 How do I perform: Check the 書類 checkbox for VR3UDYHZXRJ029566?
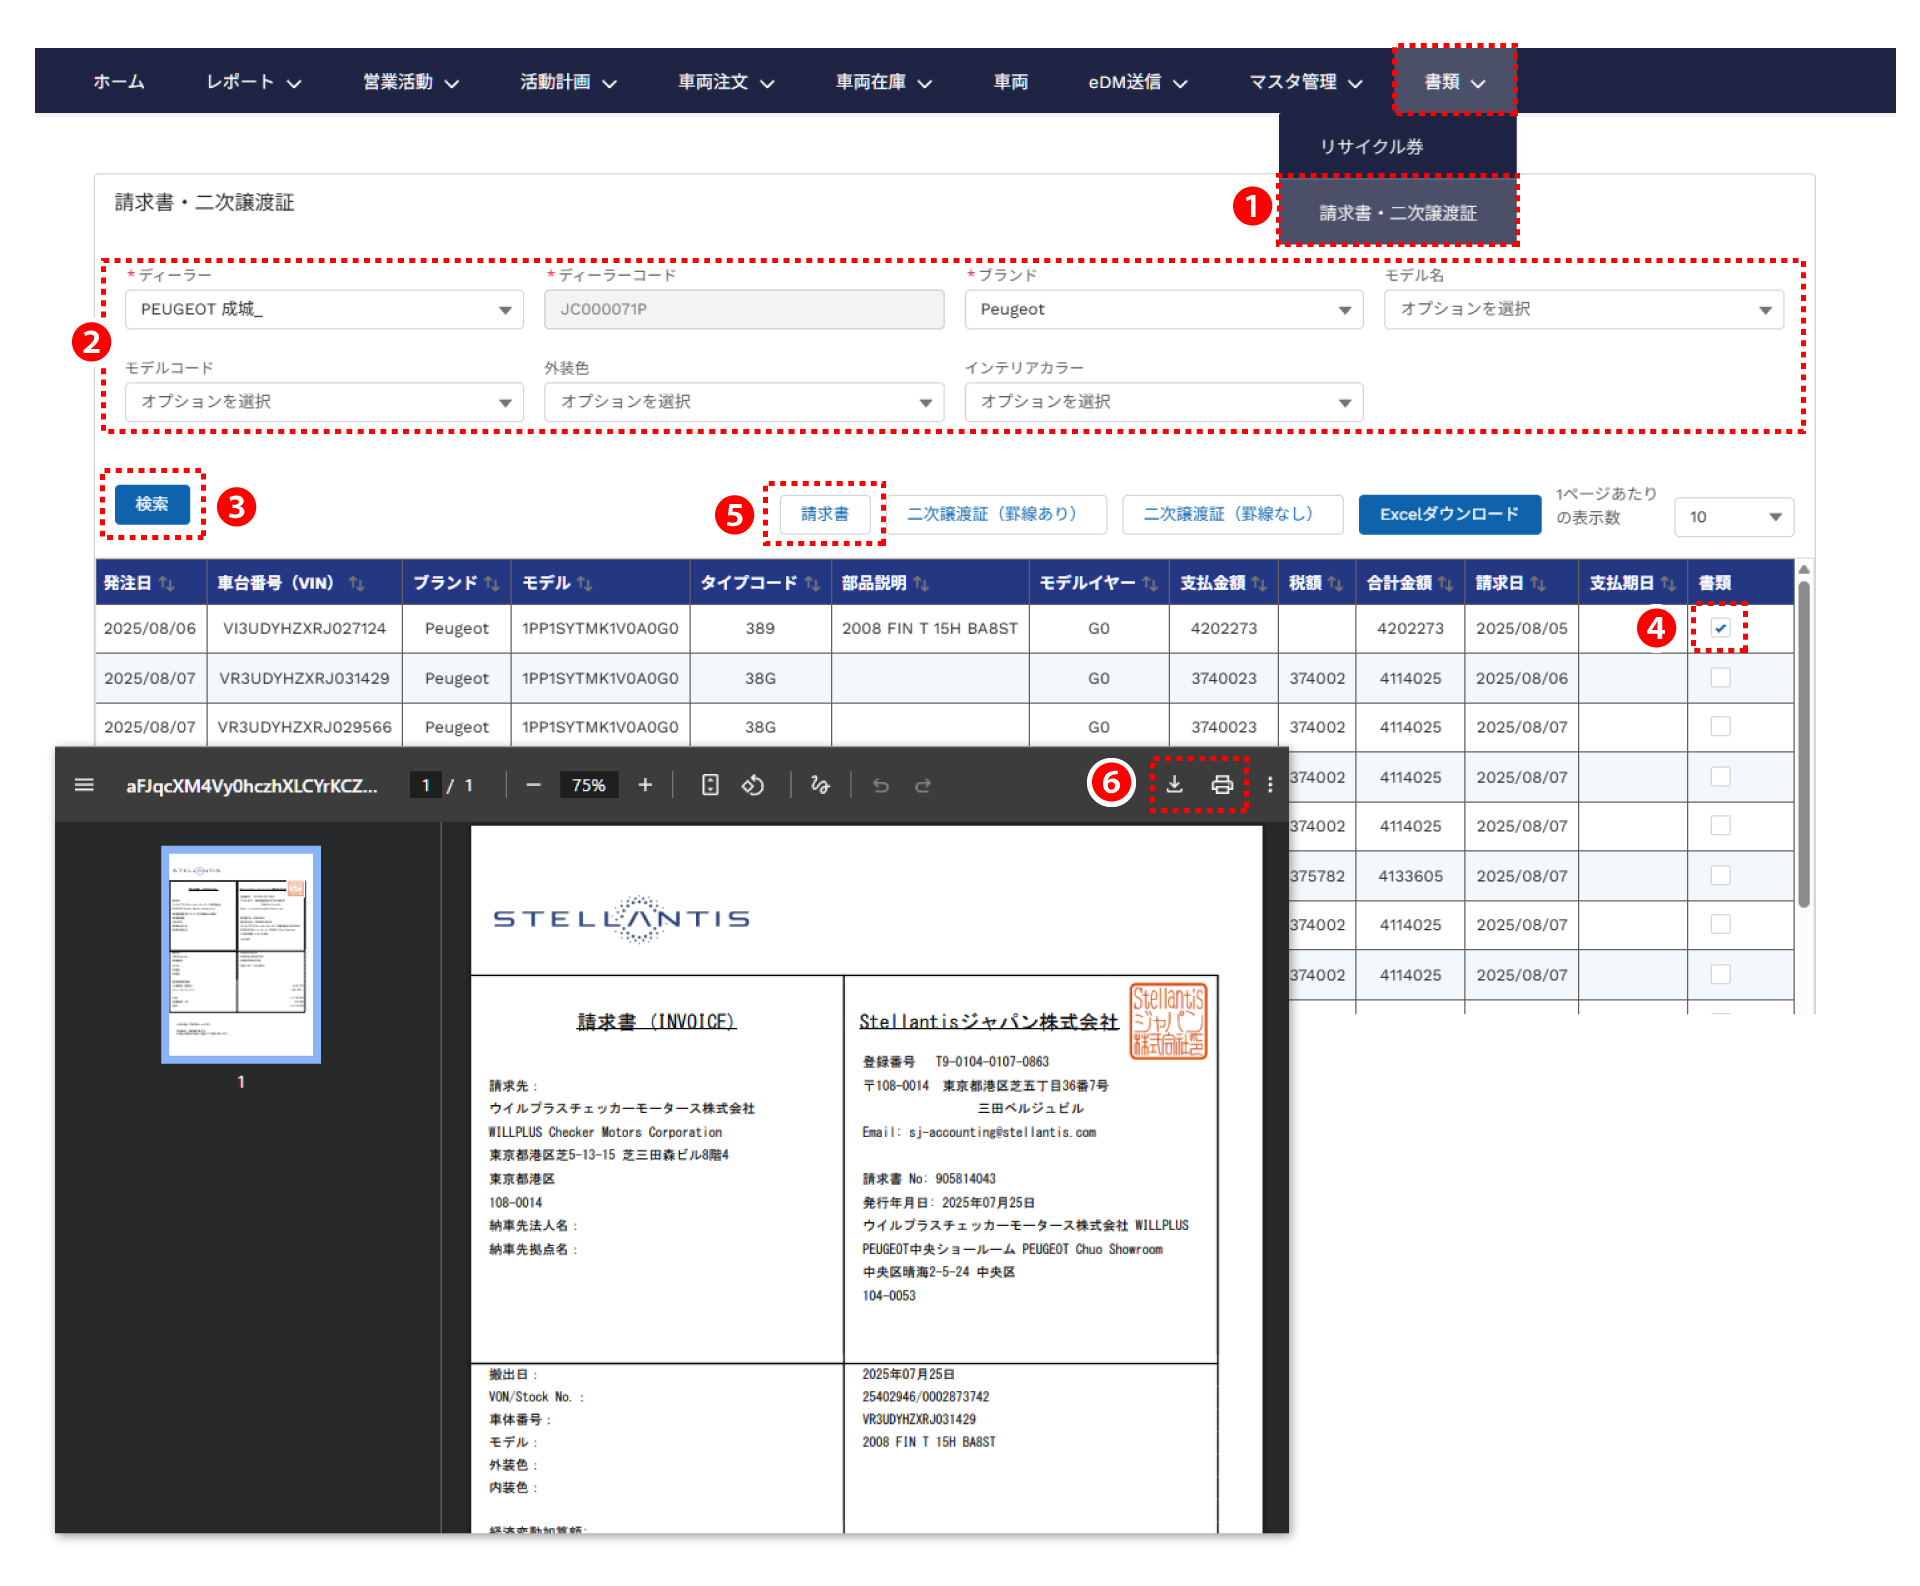click(1720, 727)
